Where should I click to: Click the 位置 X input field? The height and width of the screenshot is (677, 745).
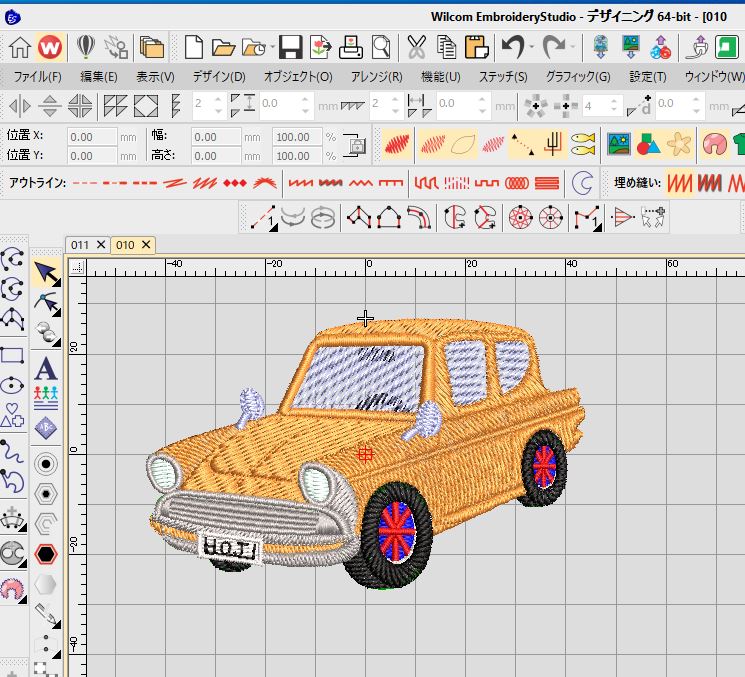pos(92,137)
